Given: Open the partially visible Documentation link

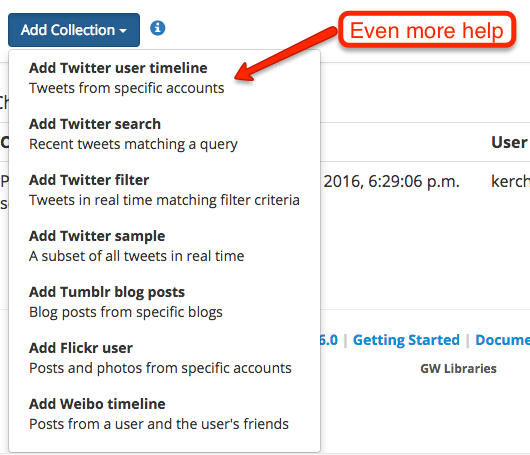Looking at the screenshot, I should [x=503, y=340].
